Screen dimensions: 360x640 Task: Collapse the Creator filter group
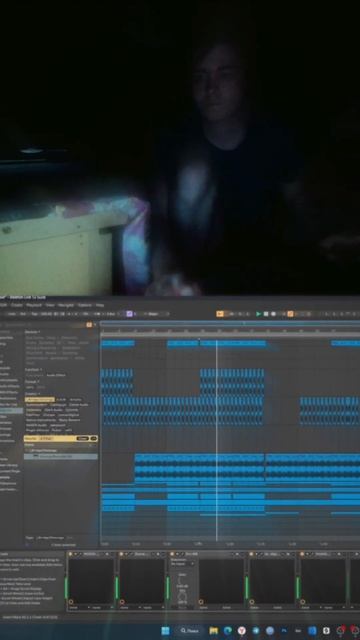[33, 393]
